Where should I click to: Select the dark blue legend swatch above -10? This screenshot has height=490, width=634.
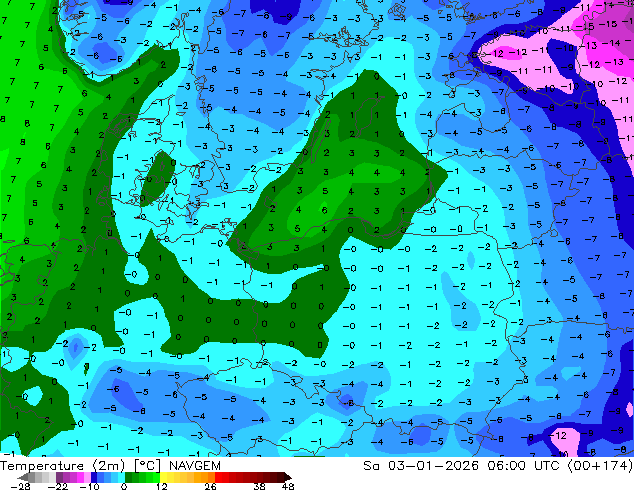pos(94,477)
